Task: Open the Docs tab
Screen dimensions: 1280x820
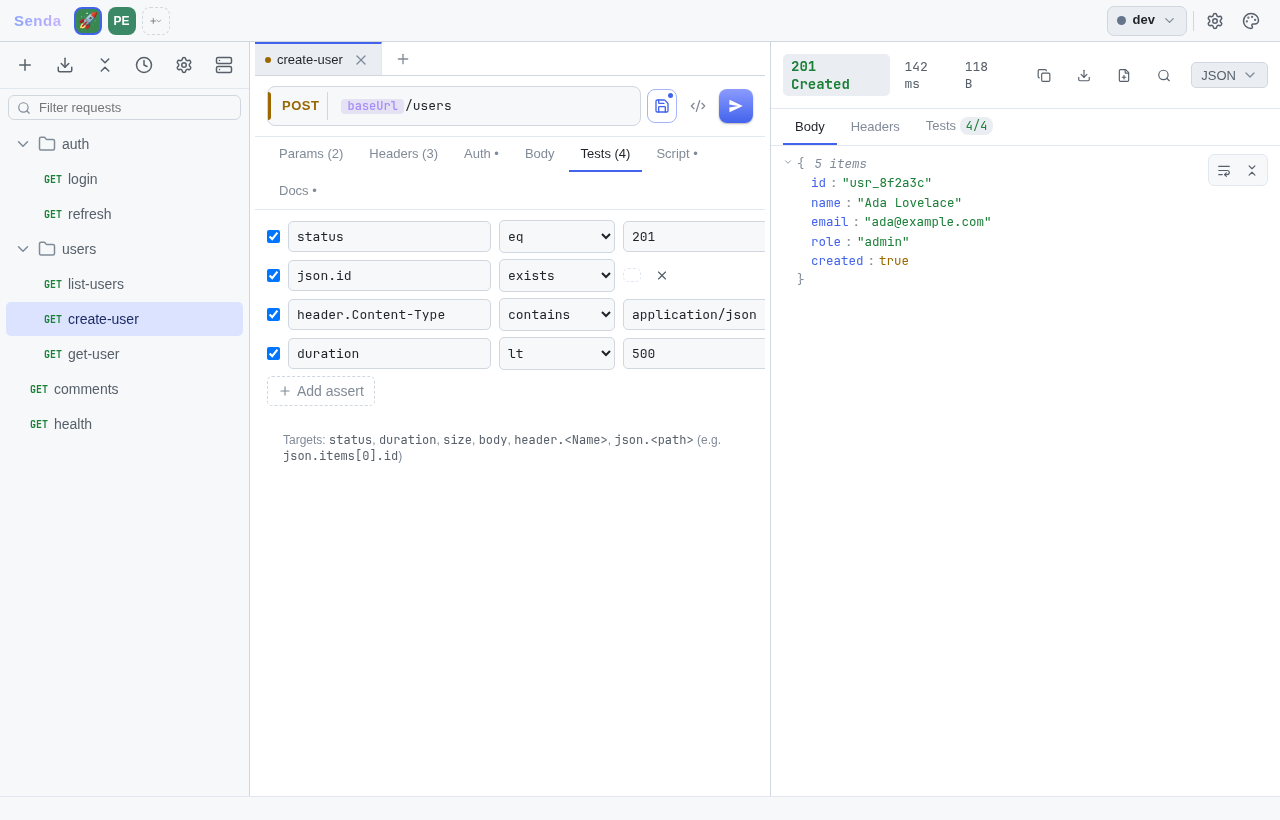Action: click(298, 191)
